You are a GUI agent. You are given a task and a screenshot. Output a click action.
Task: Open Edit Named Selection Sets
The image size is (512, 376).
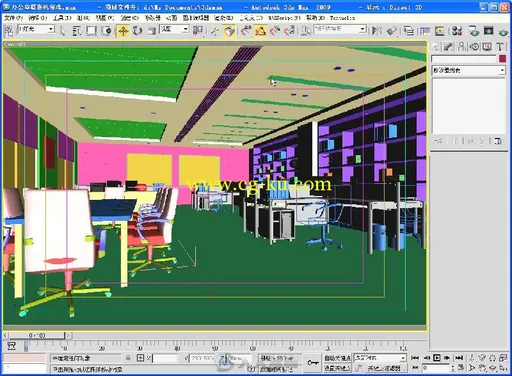305,31
